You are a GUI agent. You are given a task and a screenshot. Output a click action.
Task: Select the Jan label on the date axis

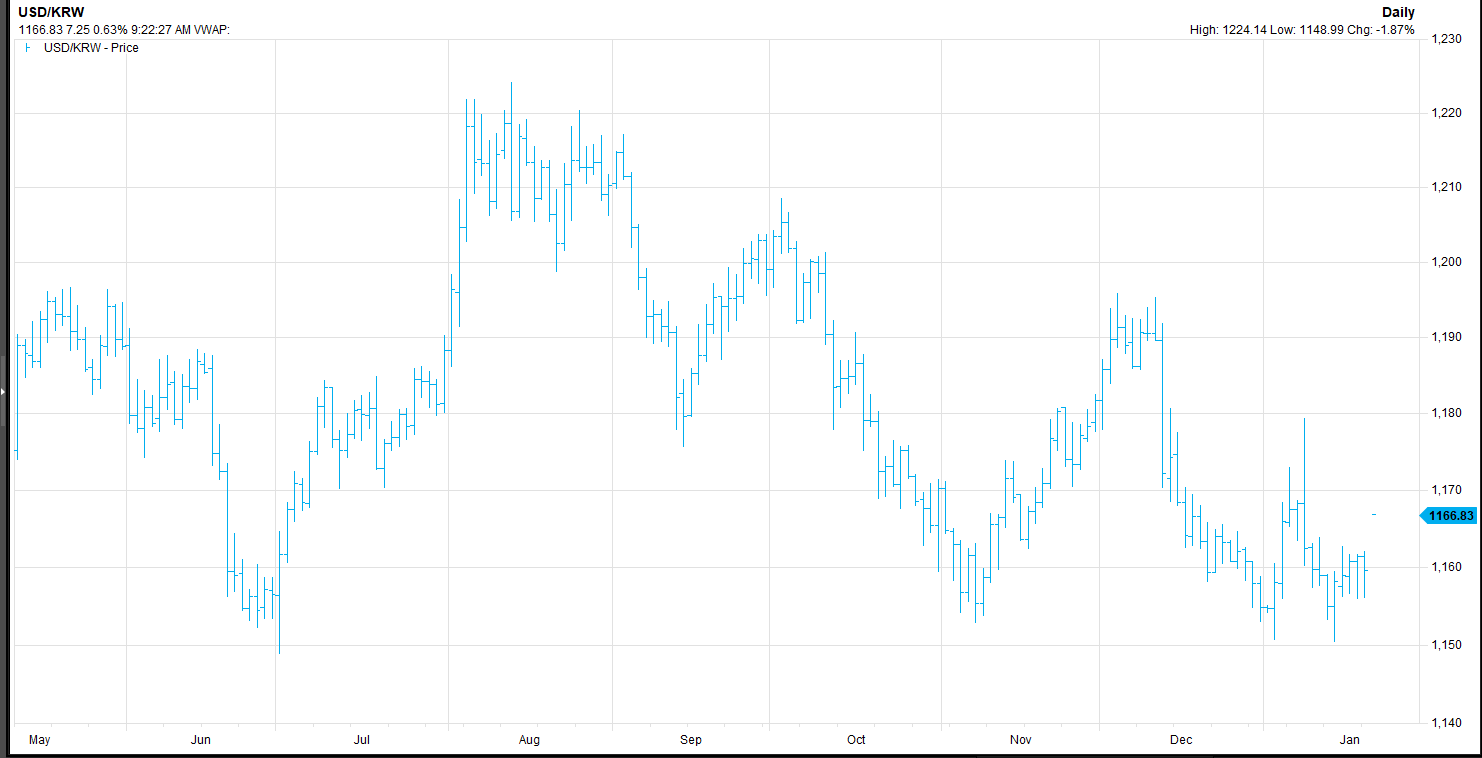point(1349,740)
